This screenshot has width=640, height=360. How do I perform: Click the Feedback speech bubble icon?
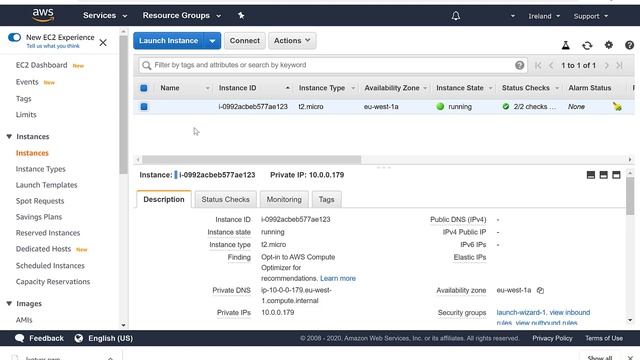click(x=19, y=338)
